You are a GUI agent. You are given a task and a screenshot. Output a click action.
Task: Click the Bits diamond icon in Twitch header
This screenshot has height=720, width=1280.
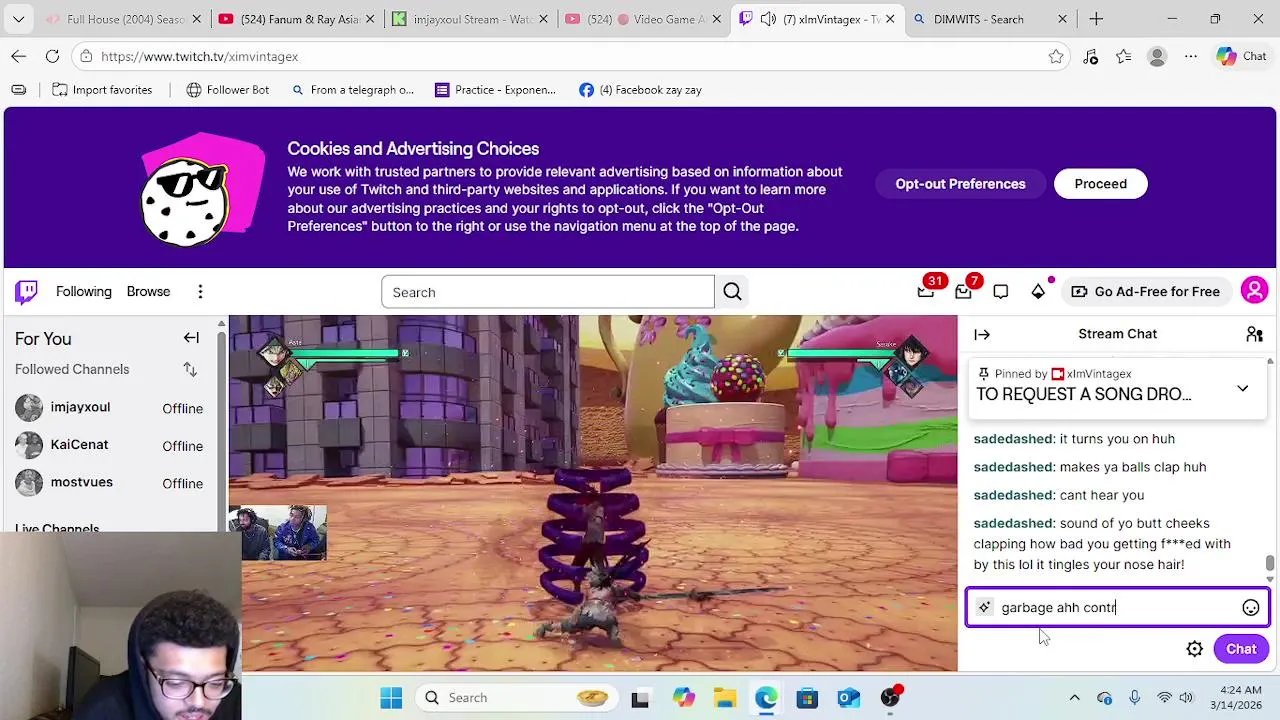pyautogui.click(x=1038, y=292)
